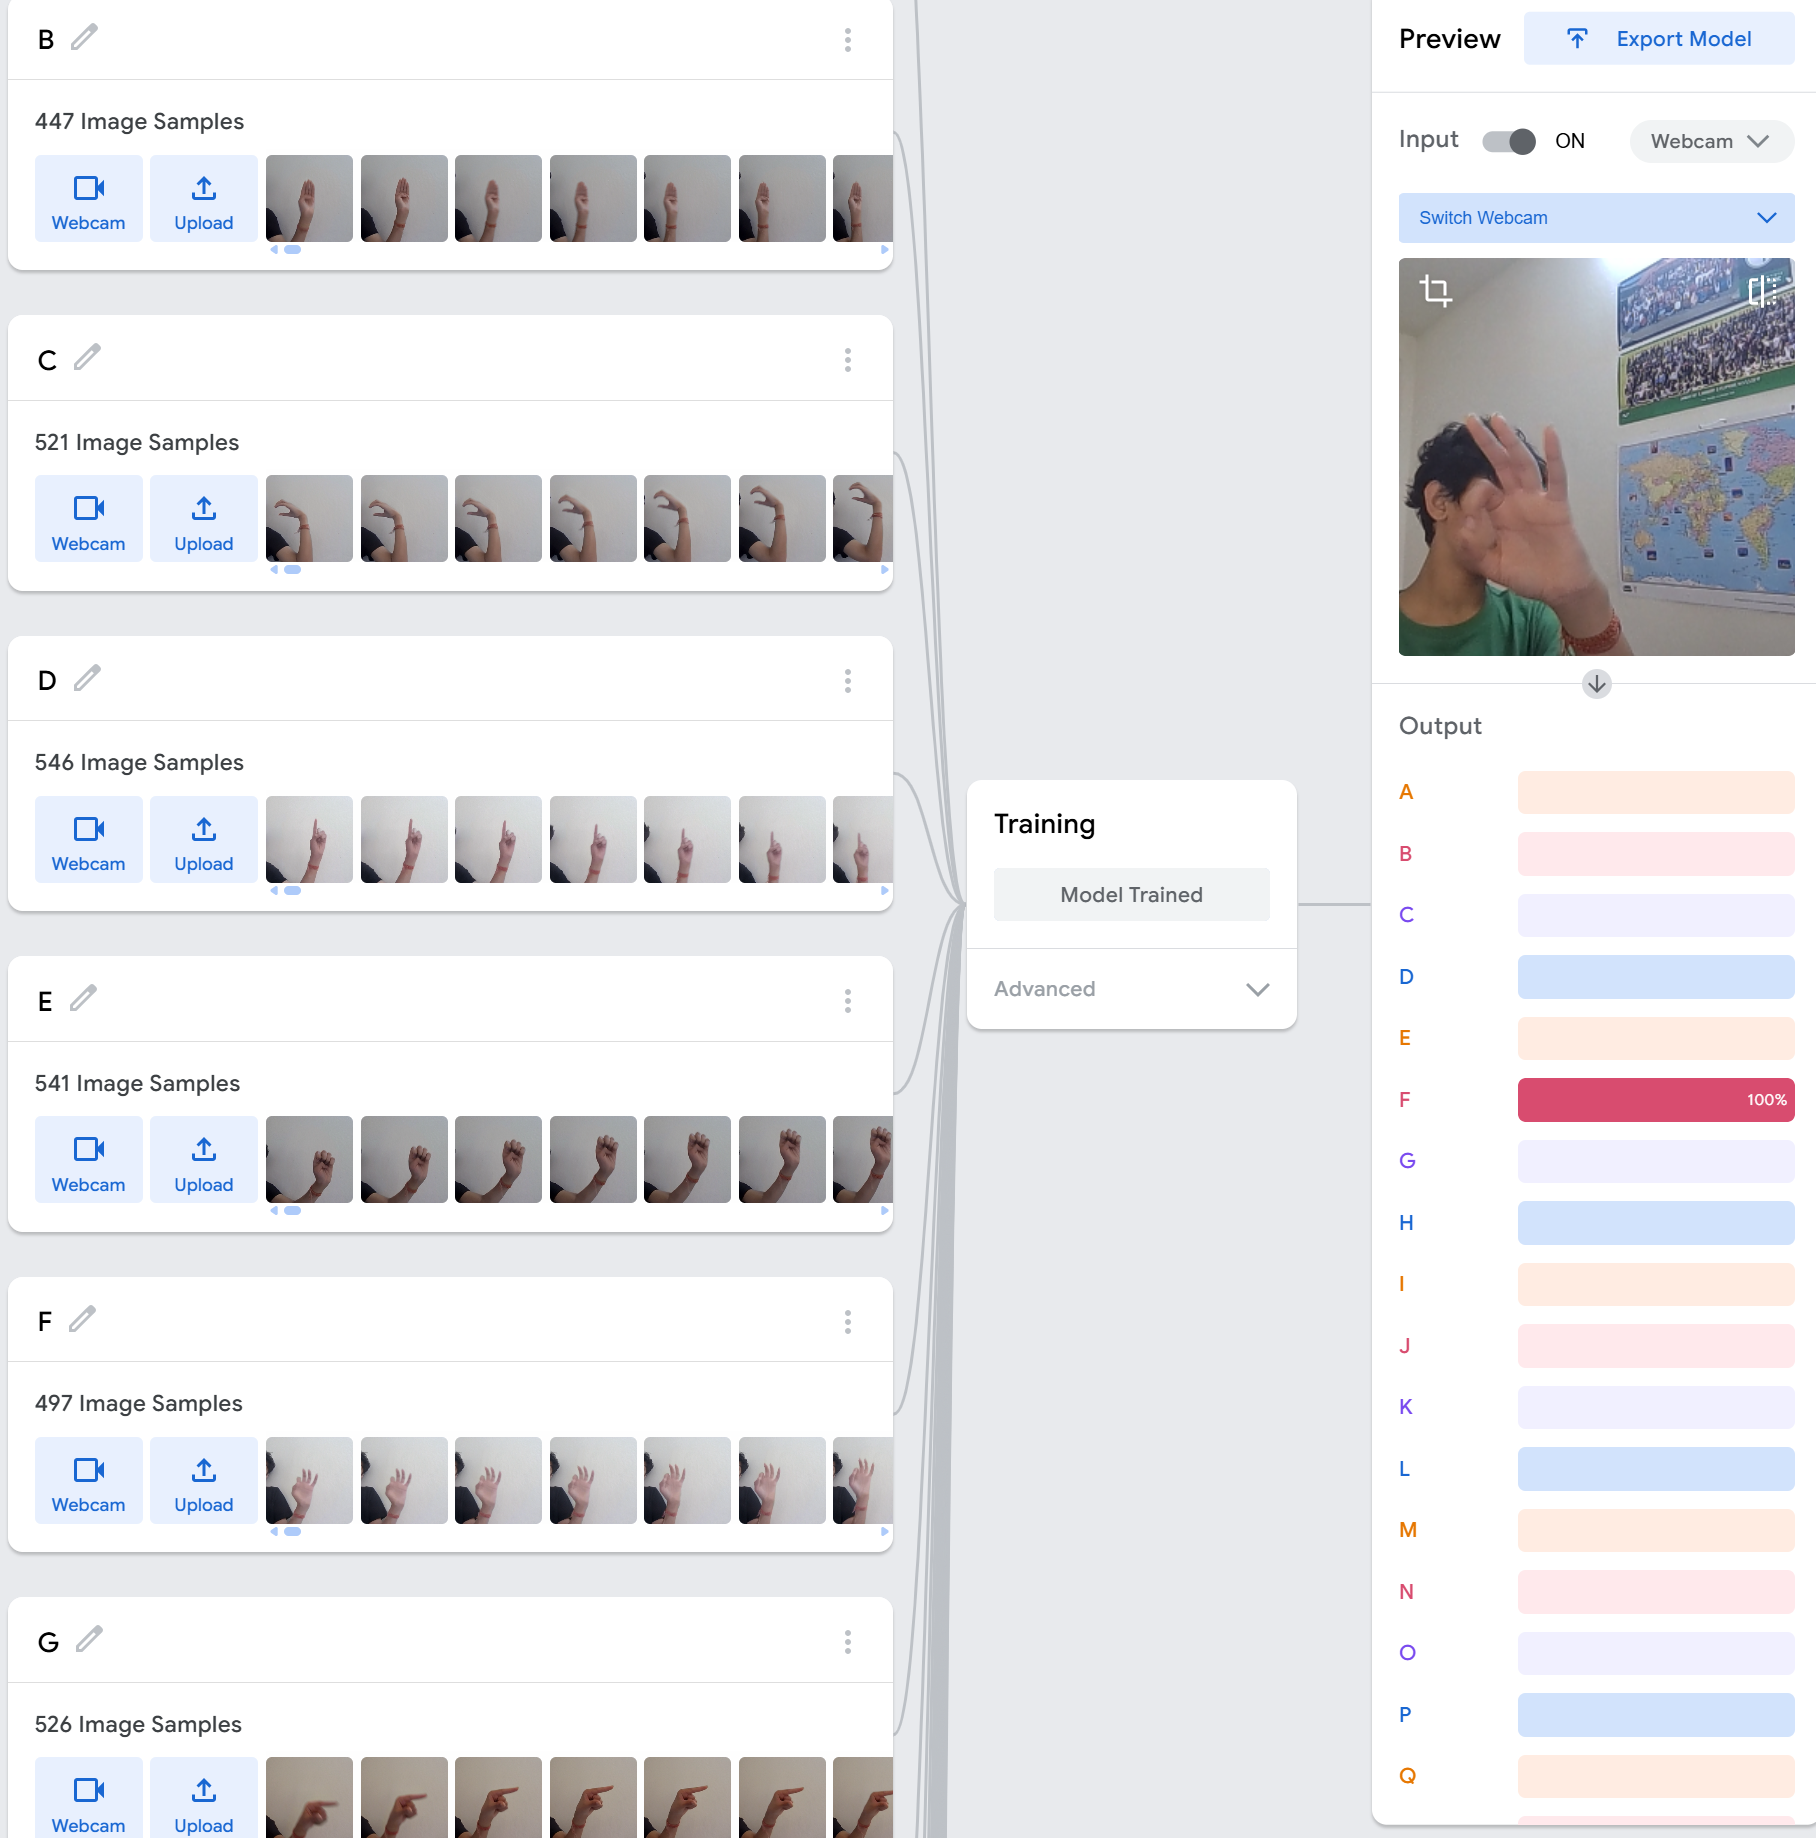Click the '541 Image Samples' label
The image size is (1816, 1838).
[x=137, y=1083]
